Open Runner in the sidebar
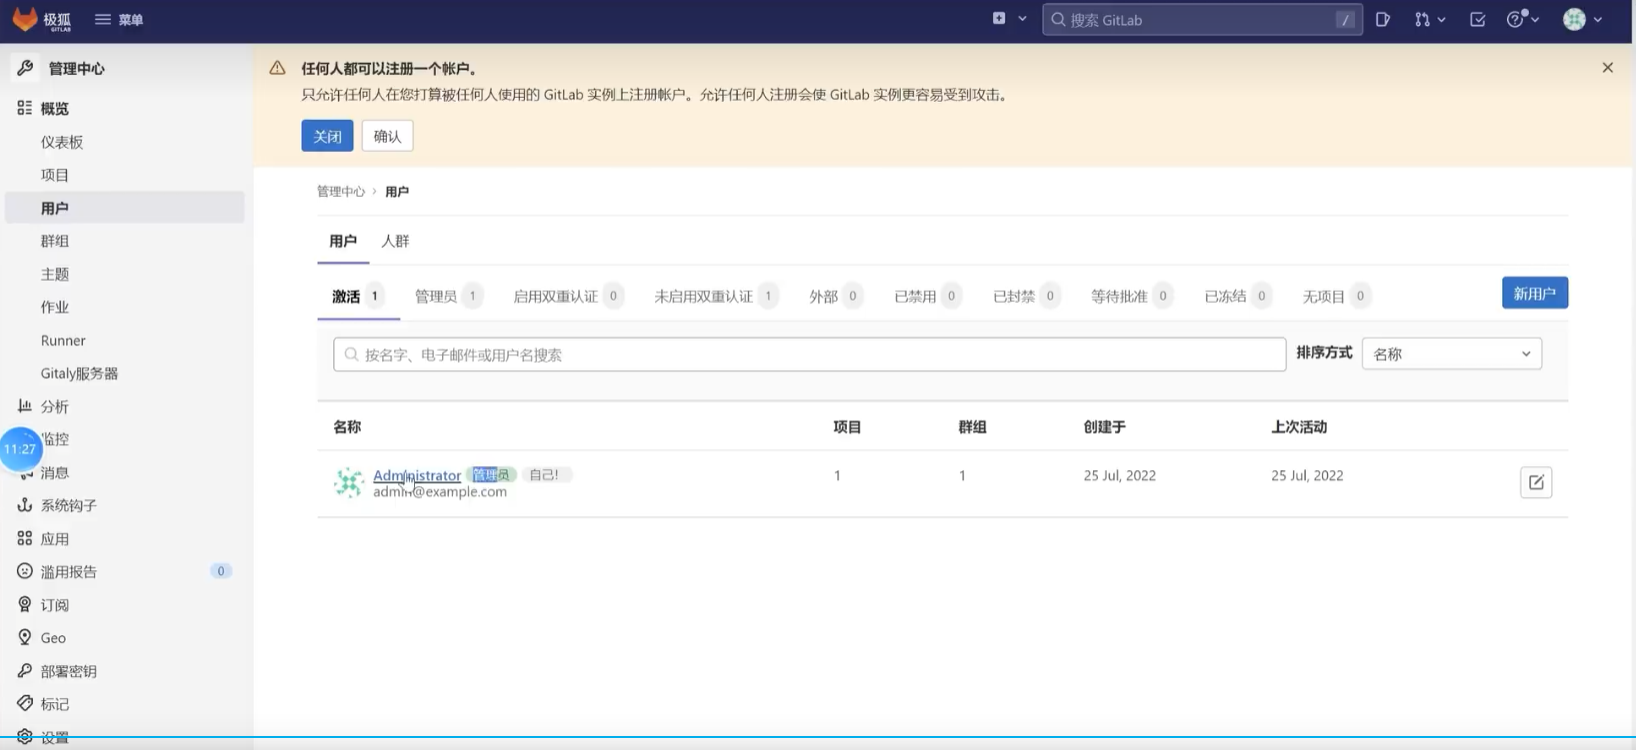The width and height of the screenshot is (1636, 750). click(63, 340)
